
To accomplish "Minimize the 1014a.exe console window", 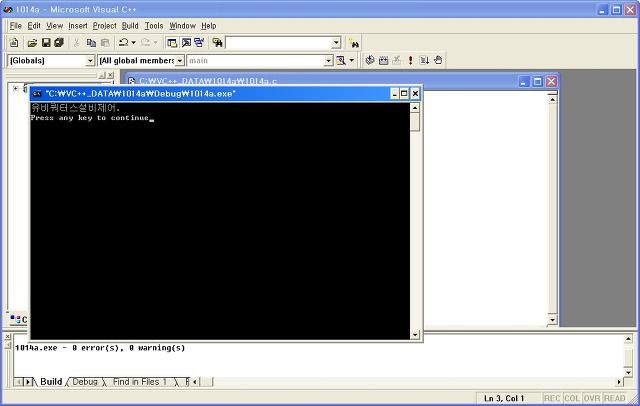I will click(x=394, y=94).
